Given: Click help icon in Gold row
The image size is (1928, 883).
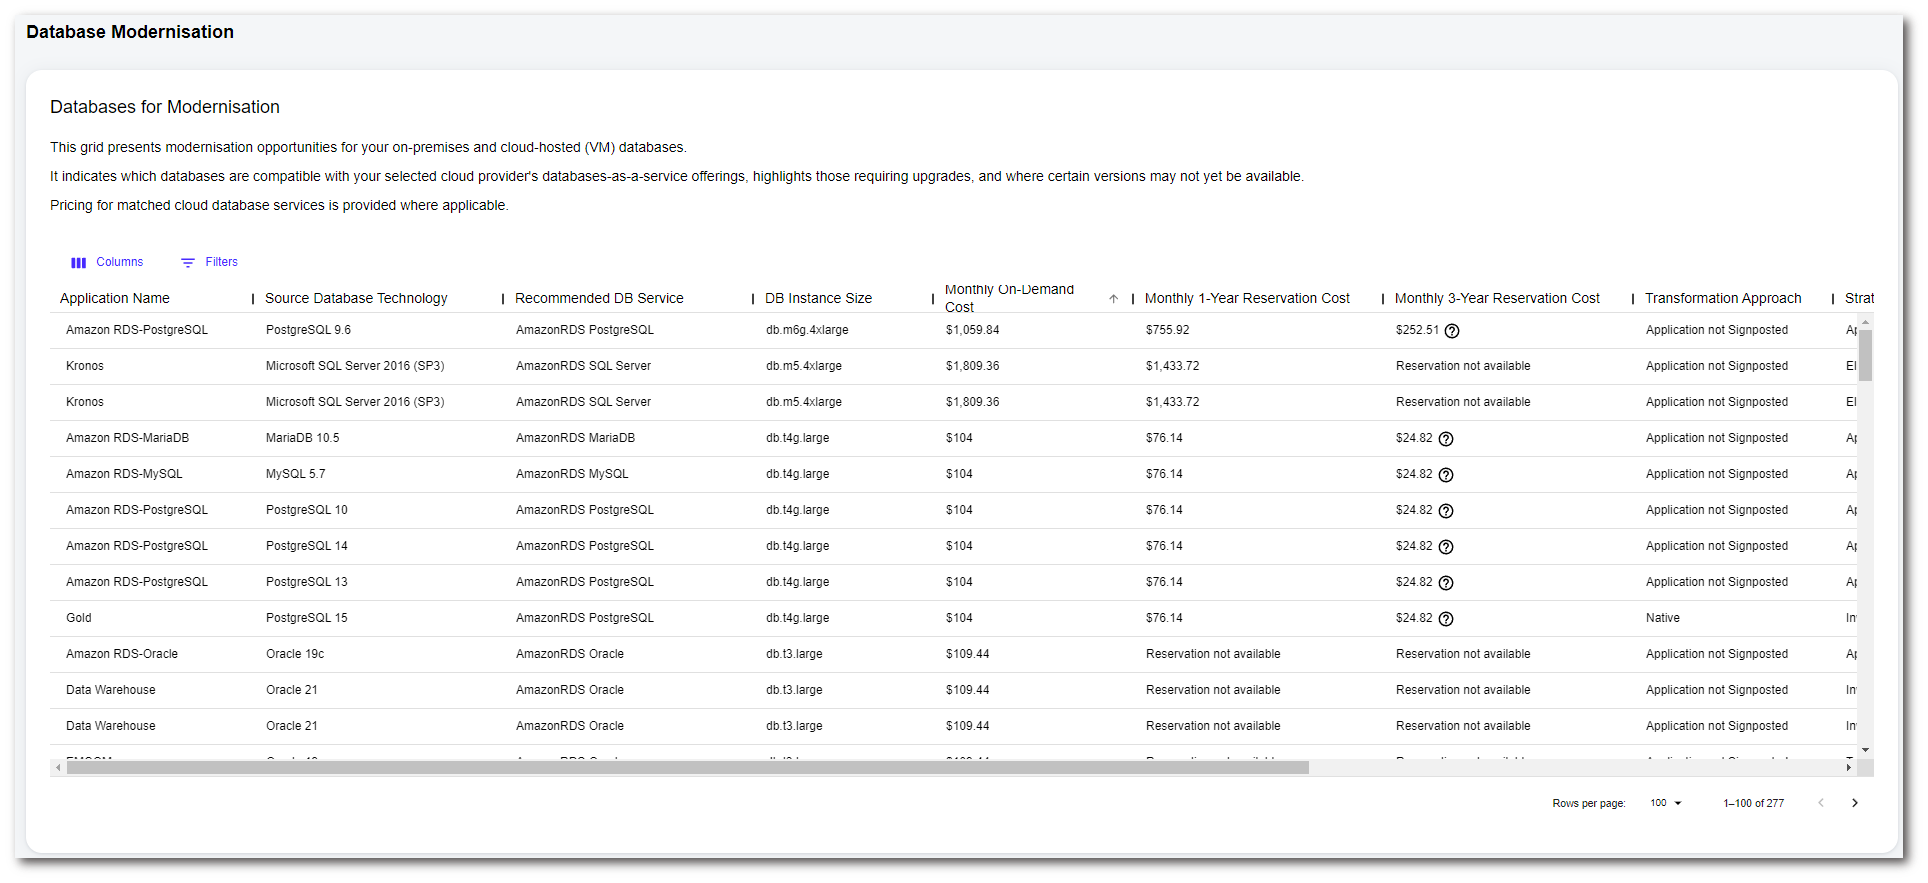Looking at the screenshot, I should (1446, 619).
